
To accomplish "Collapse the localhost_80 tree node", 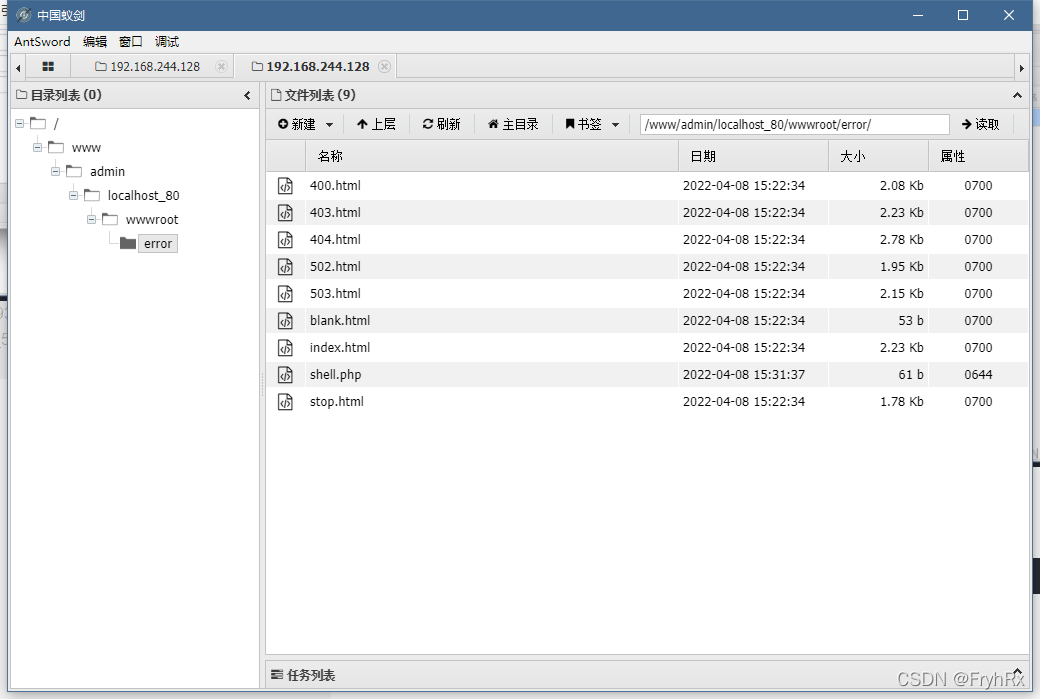I will [x=73, y=195].
